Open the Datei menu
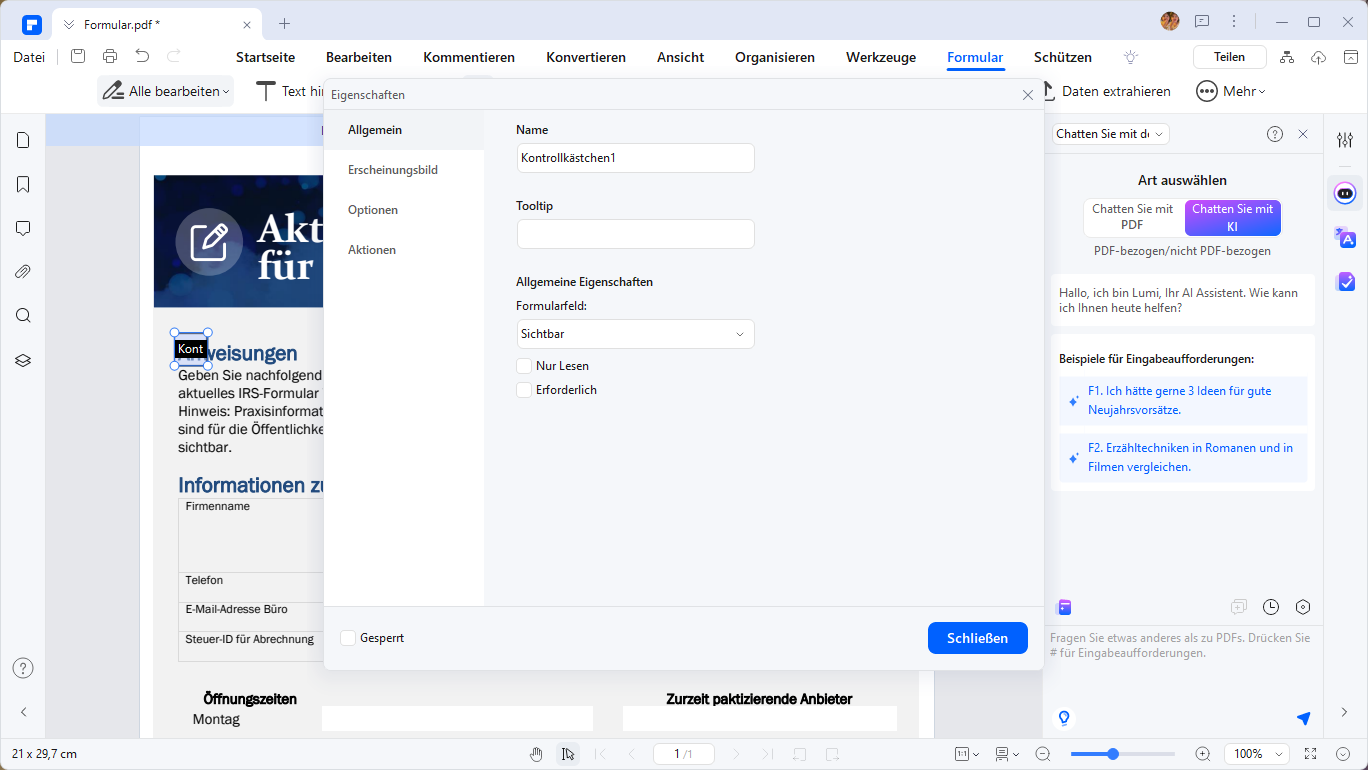Image resolution: width=1368 pixels, height=770 pixels. click(29, 57)
